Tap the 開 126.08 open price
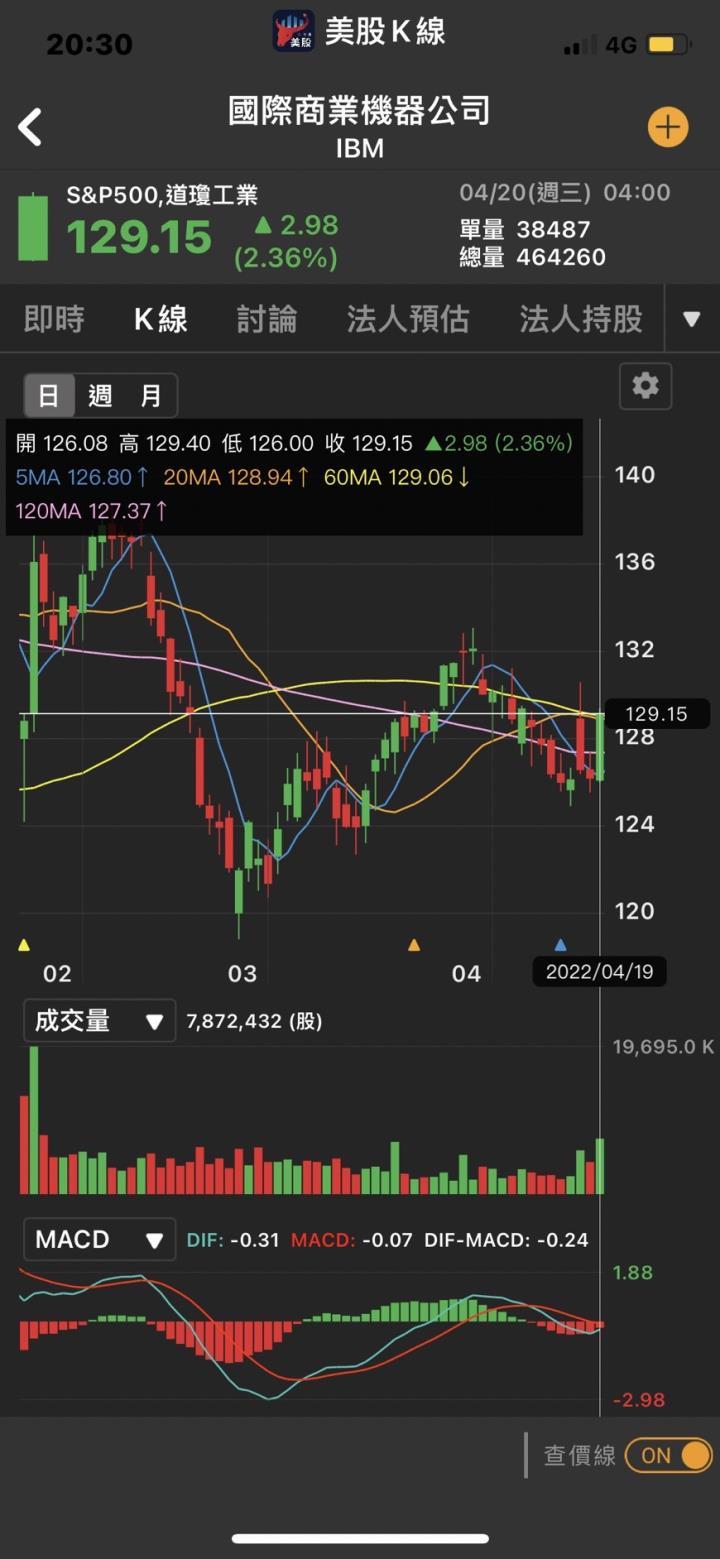The image size is (720, 1559). 61,443
